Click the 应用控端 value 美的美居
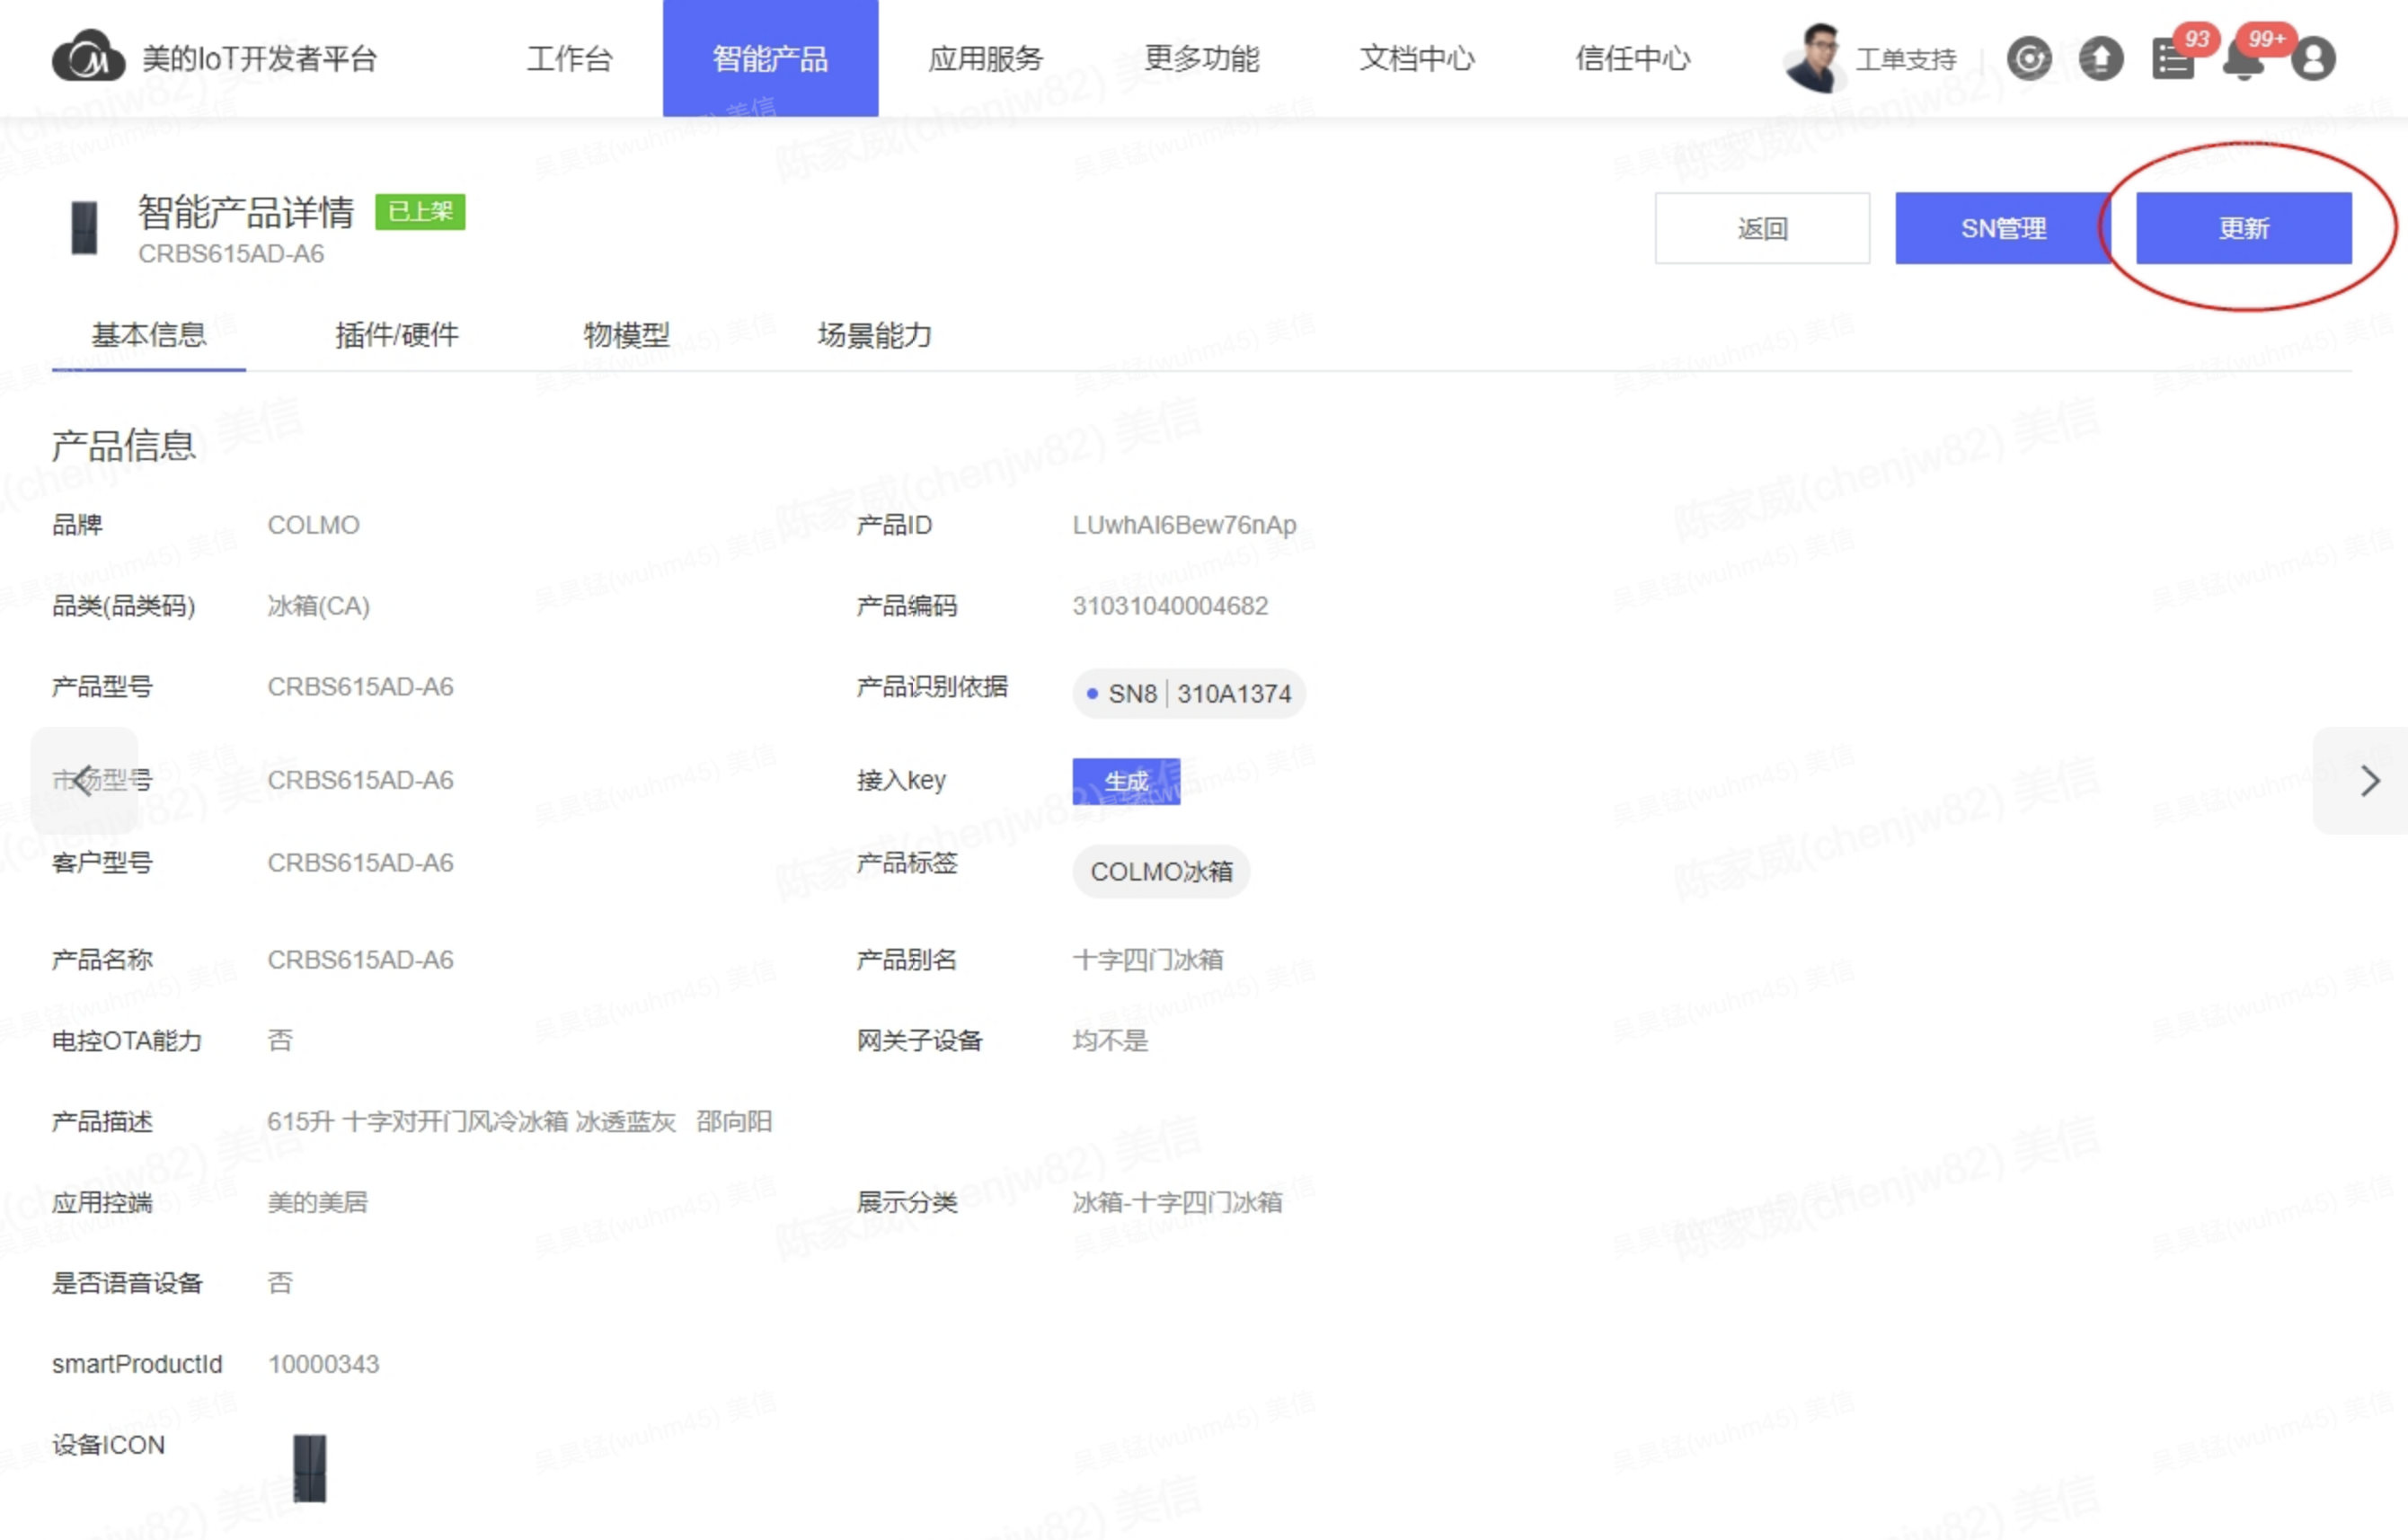2408x1540 pixels. click(x=317, y=1202)
